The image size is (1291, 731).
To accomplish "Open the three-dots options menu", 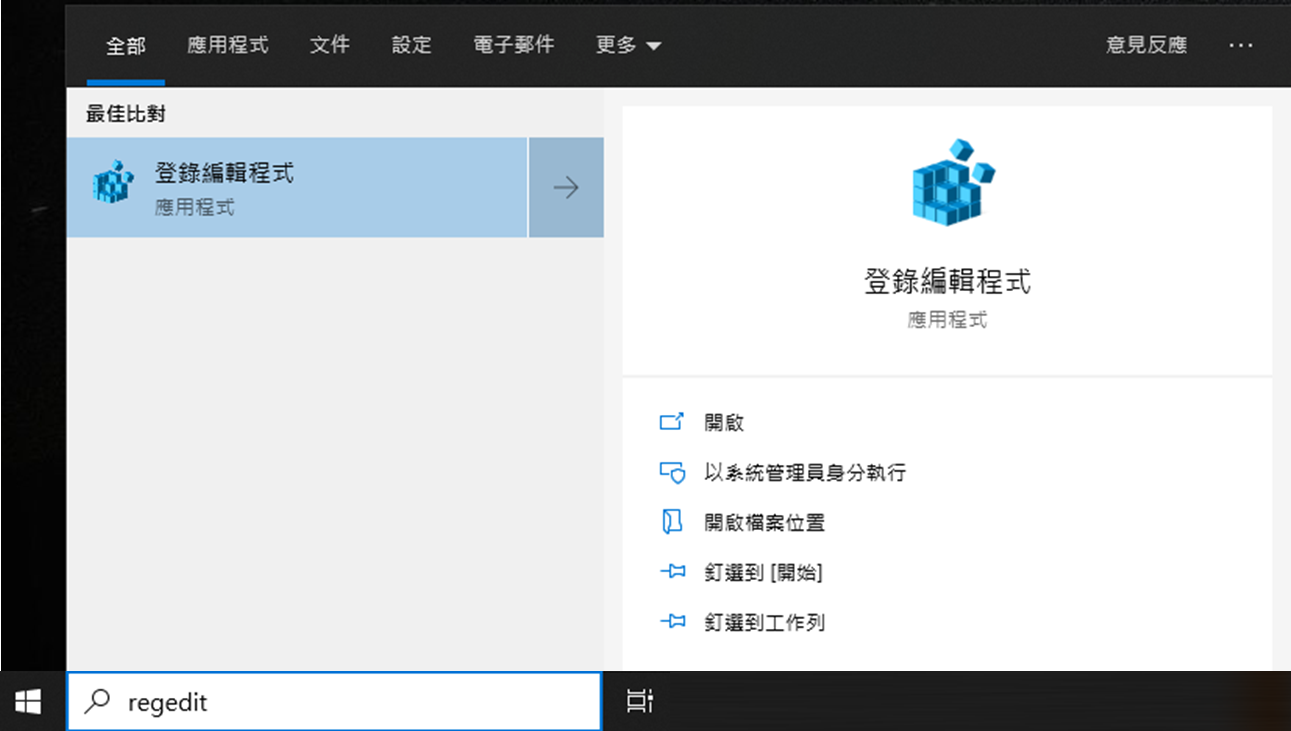I will tap(1240, 45).
